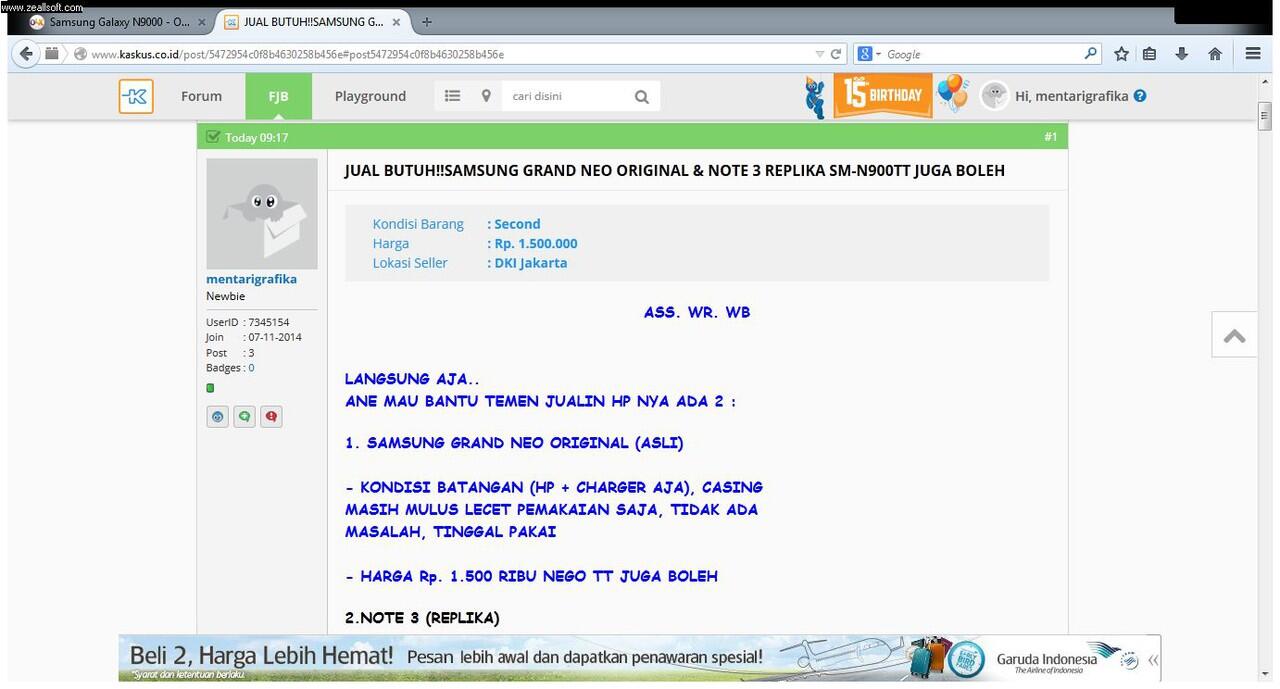Open the Downloads arrow icon
This screenshot has height=689, width=1280.
coord(1182,54)
